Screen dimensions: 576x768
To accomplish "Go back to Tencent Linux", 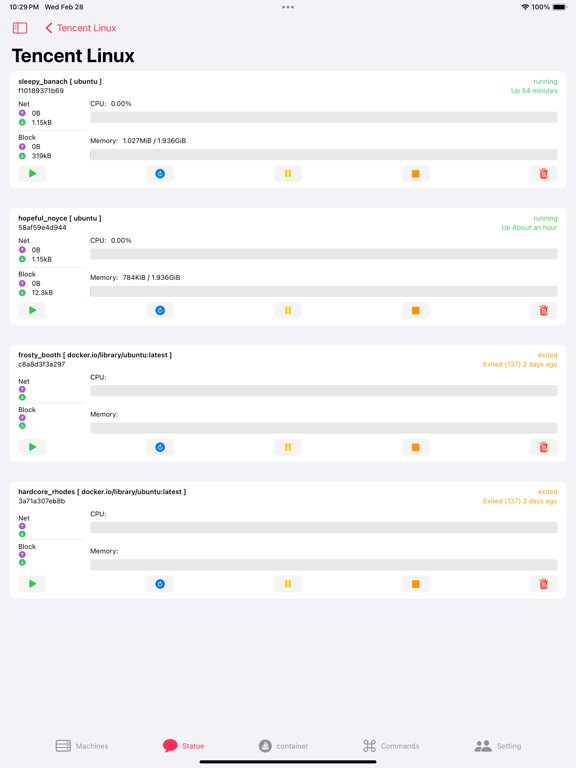I will [x=81, y=28].
